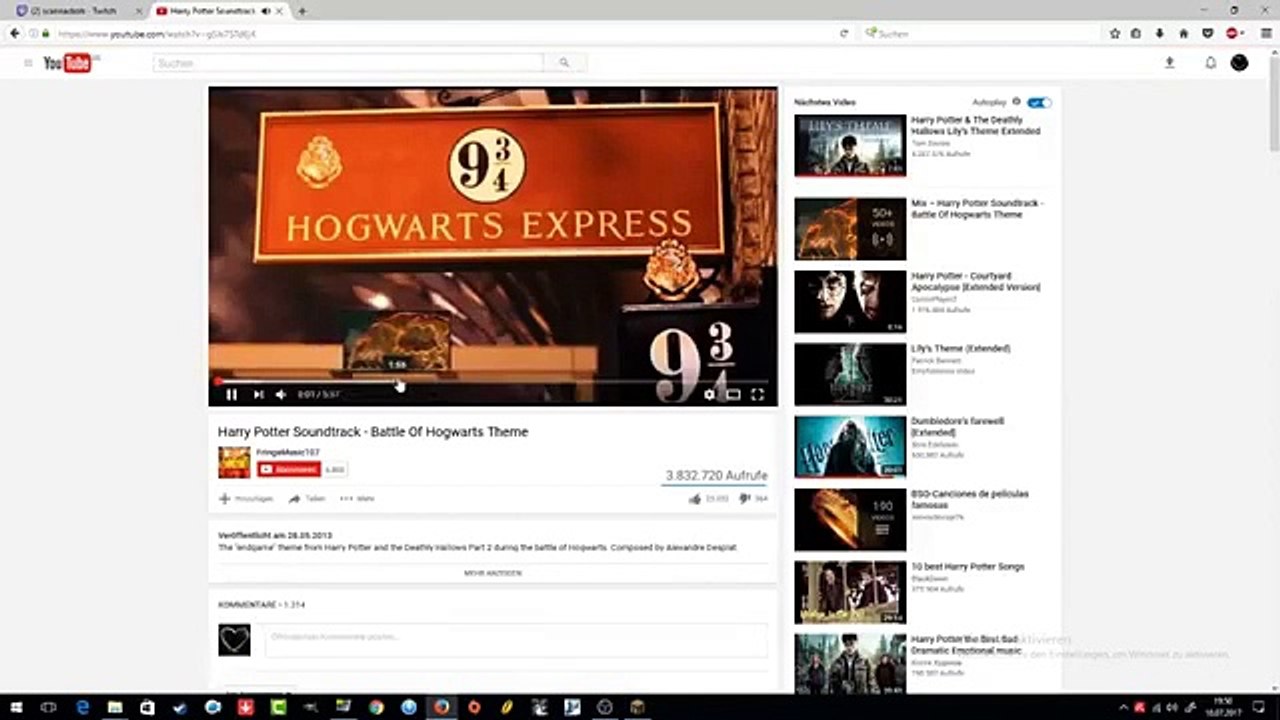Mute tab via the tab speaker icon
Screen dimensions: 1280x720
265,11
